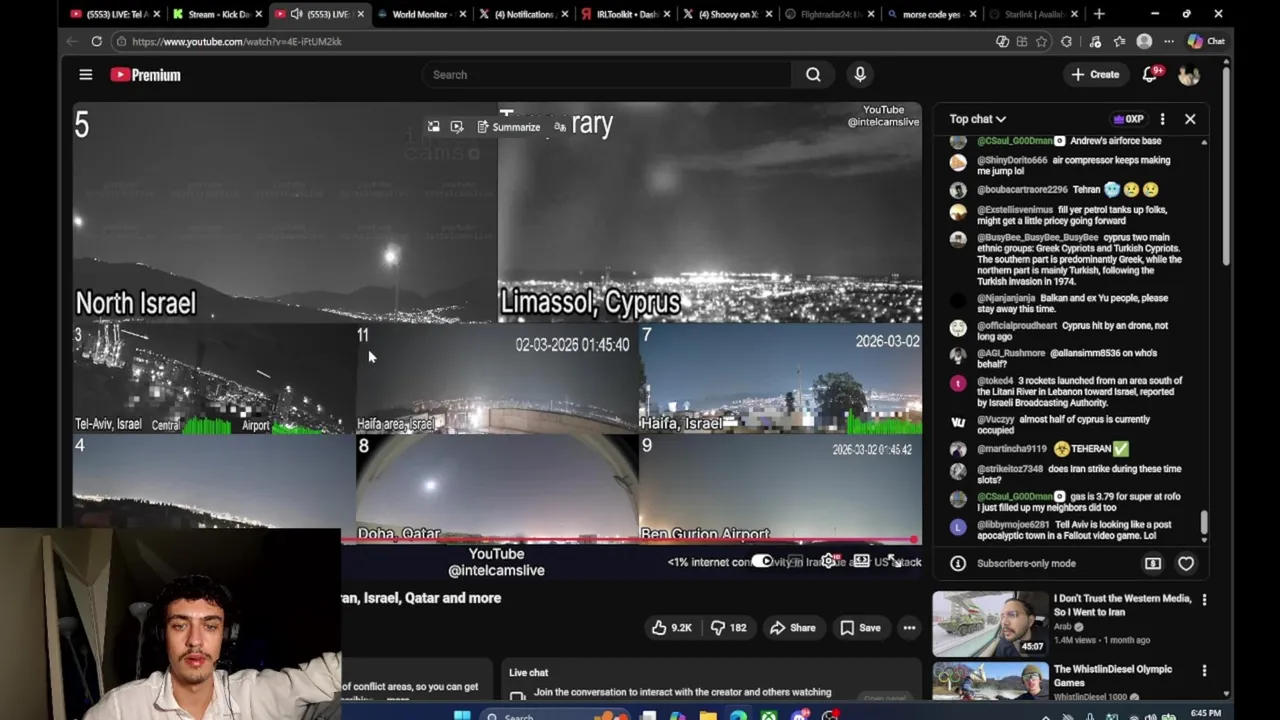Viewport: 1280px width, 720px height.
Task: Switch player to theater mode
Action: click(861, 561)
